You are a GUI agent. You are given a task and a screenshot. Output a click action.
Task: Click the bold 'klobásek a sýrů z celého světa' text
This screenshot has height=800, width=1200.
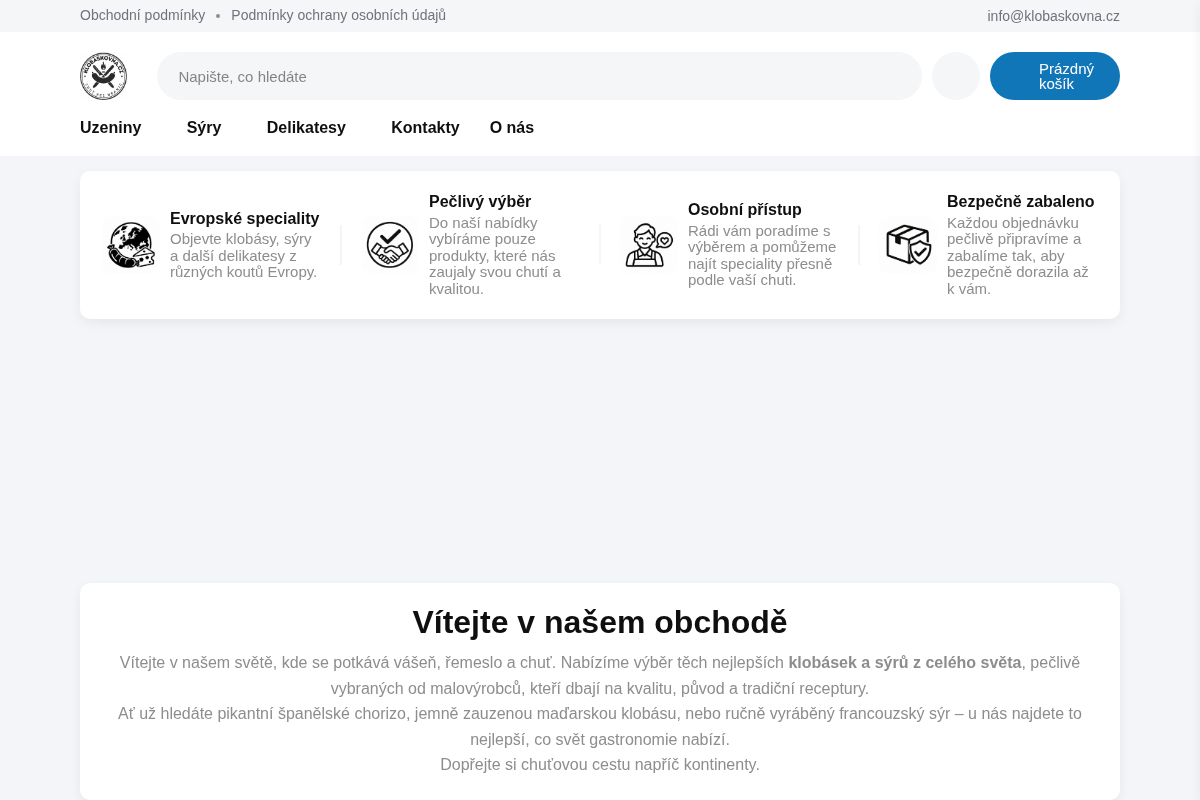[x=905, y=663]
